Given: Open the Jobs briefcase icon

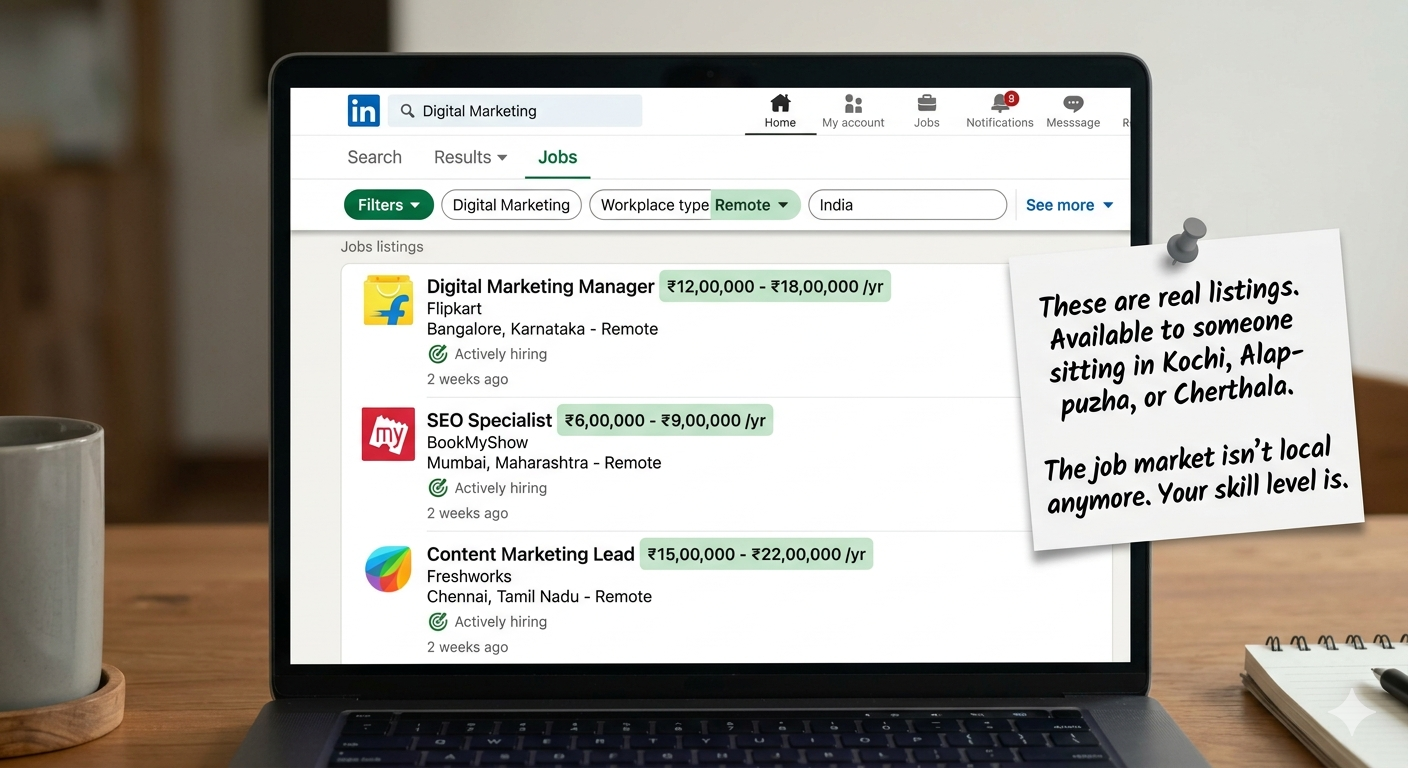Looking at the screenshot, I should pyautogui.click(x=927, y=103).
